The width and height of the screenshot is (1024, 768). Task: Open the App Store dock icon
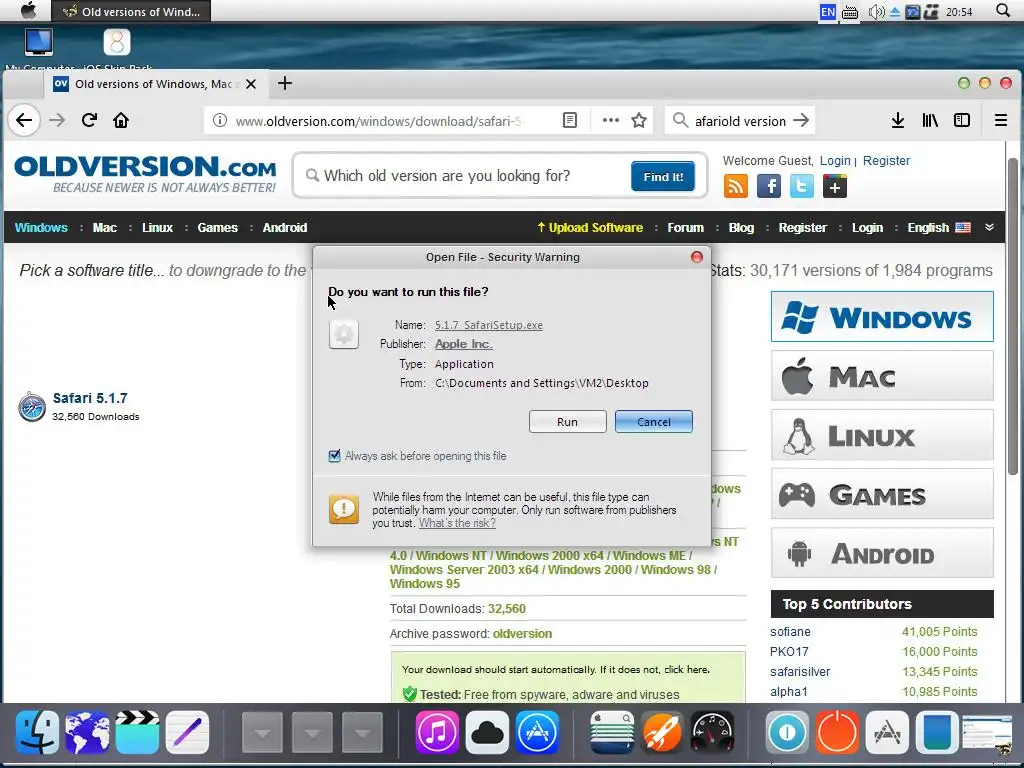click(537, 732)
